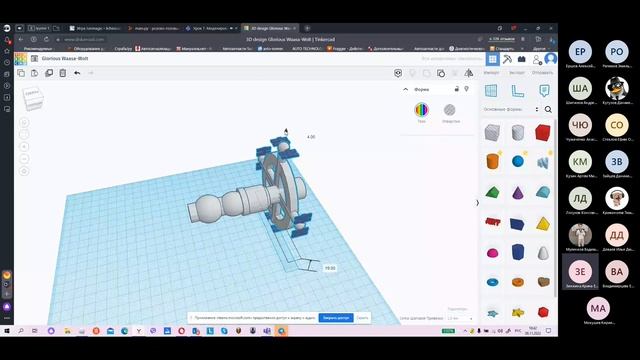Click the Mirror tool icon
This screenshot has width=640, height=360.
(469, 73)
